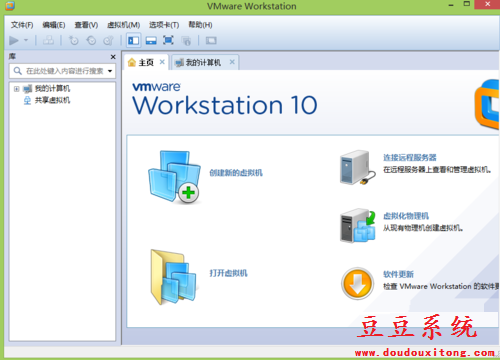Click the virtualize physical machine icon
Image resolution: width=500 pixels, height=360 pixels.
tap(358, 226)
